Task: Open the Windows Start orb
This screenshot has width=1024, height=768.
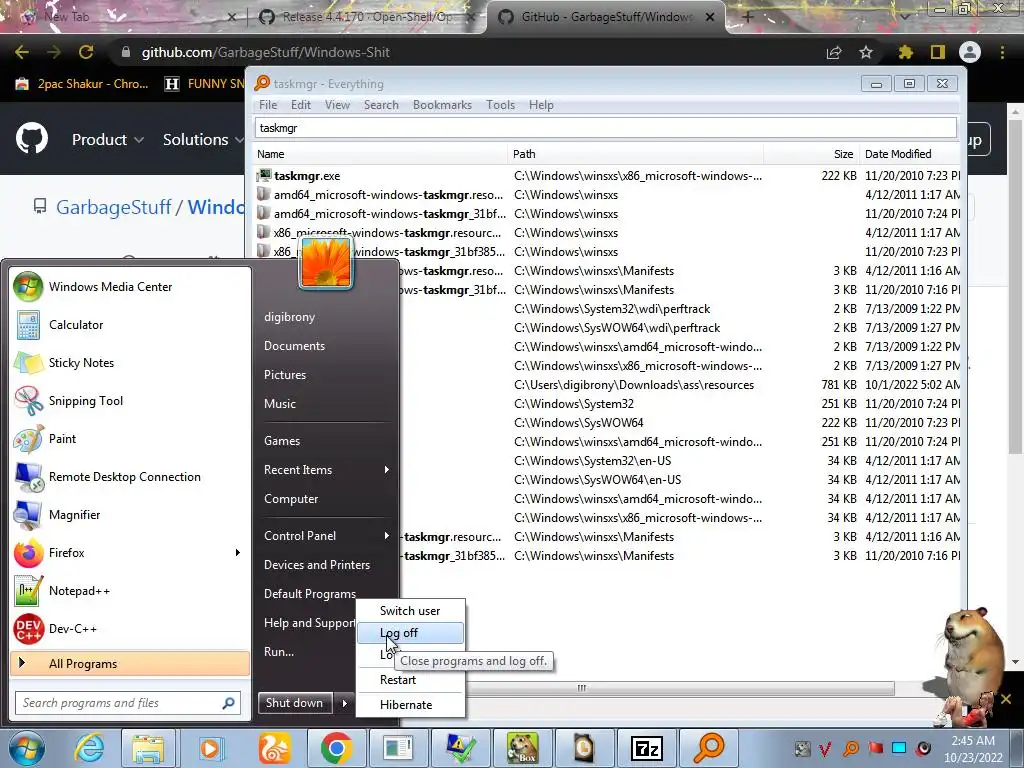Action: click(x=27, y=748)
